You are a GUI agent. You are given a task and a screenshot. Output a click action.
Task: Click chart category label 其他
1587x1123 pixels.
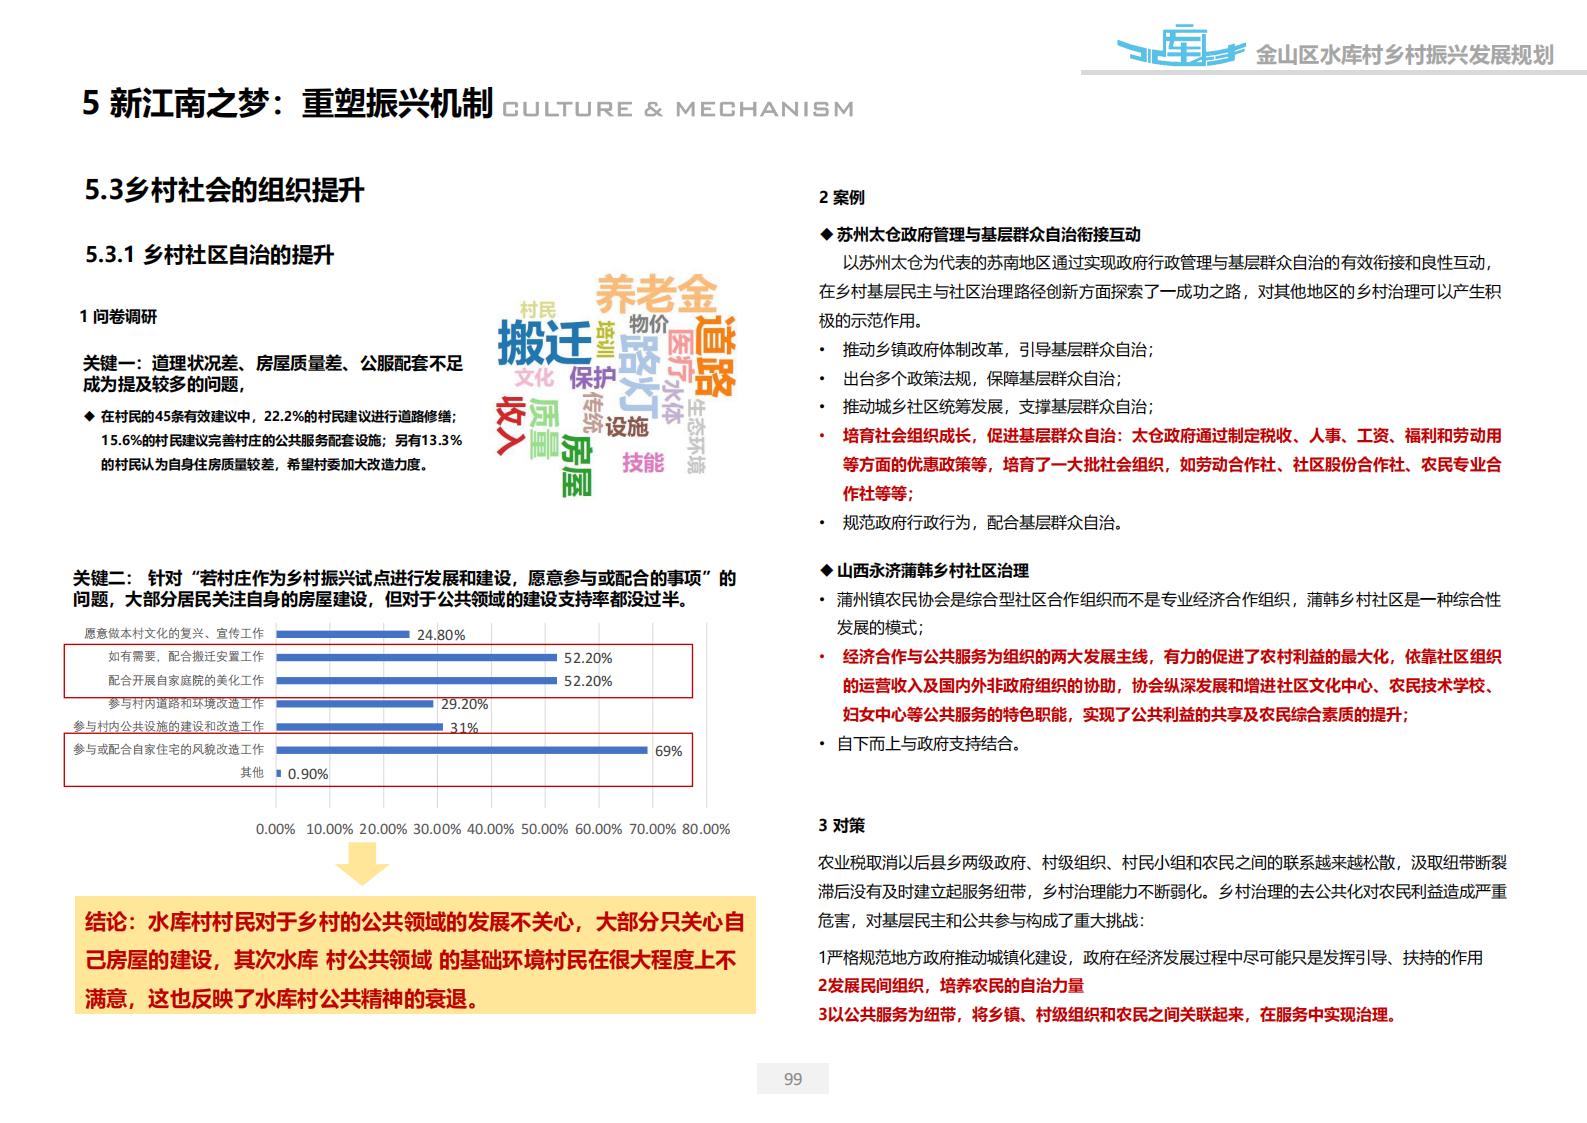tap(252, 773)
